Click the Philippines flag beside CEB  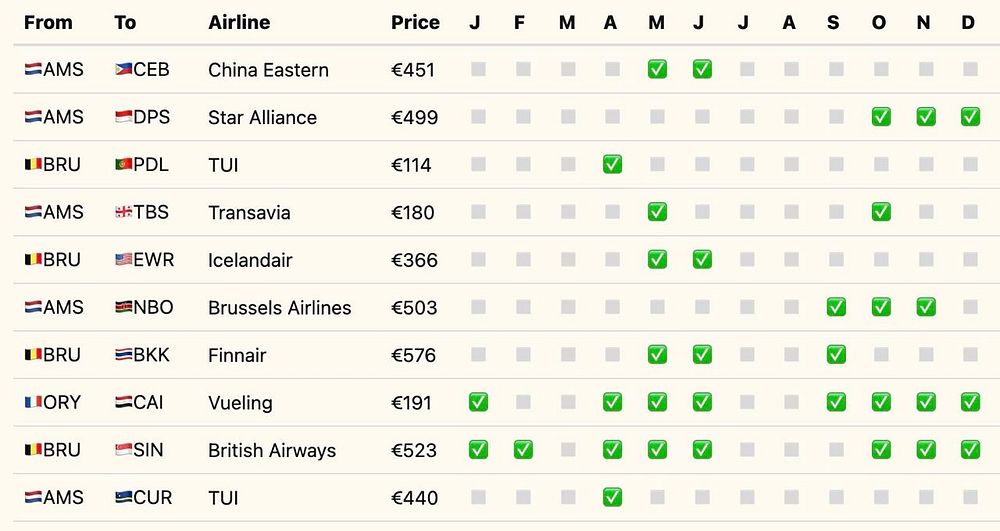pyautogui.click(x=123, y=70)
